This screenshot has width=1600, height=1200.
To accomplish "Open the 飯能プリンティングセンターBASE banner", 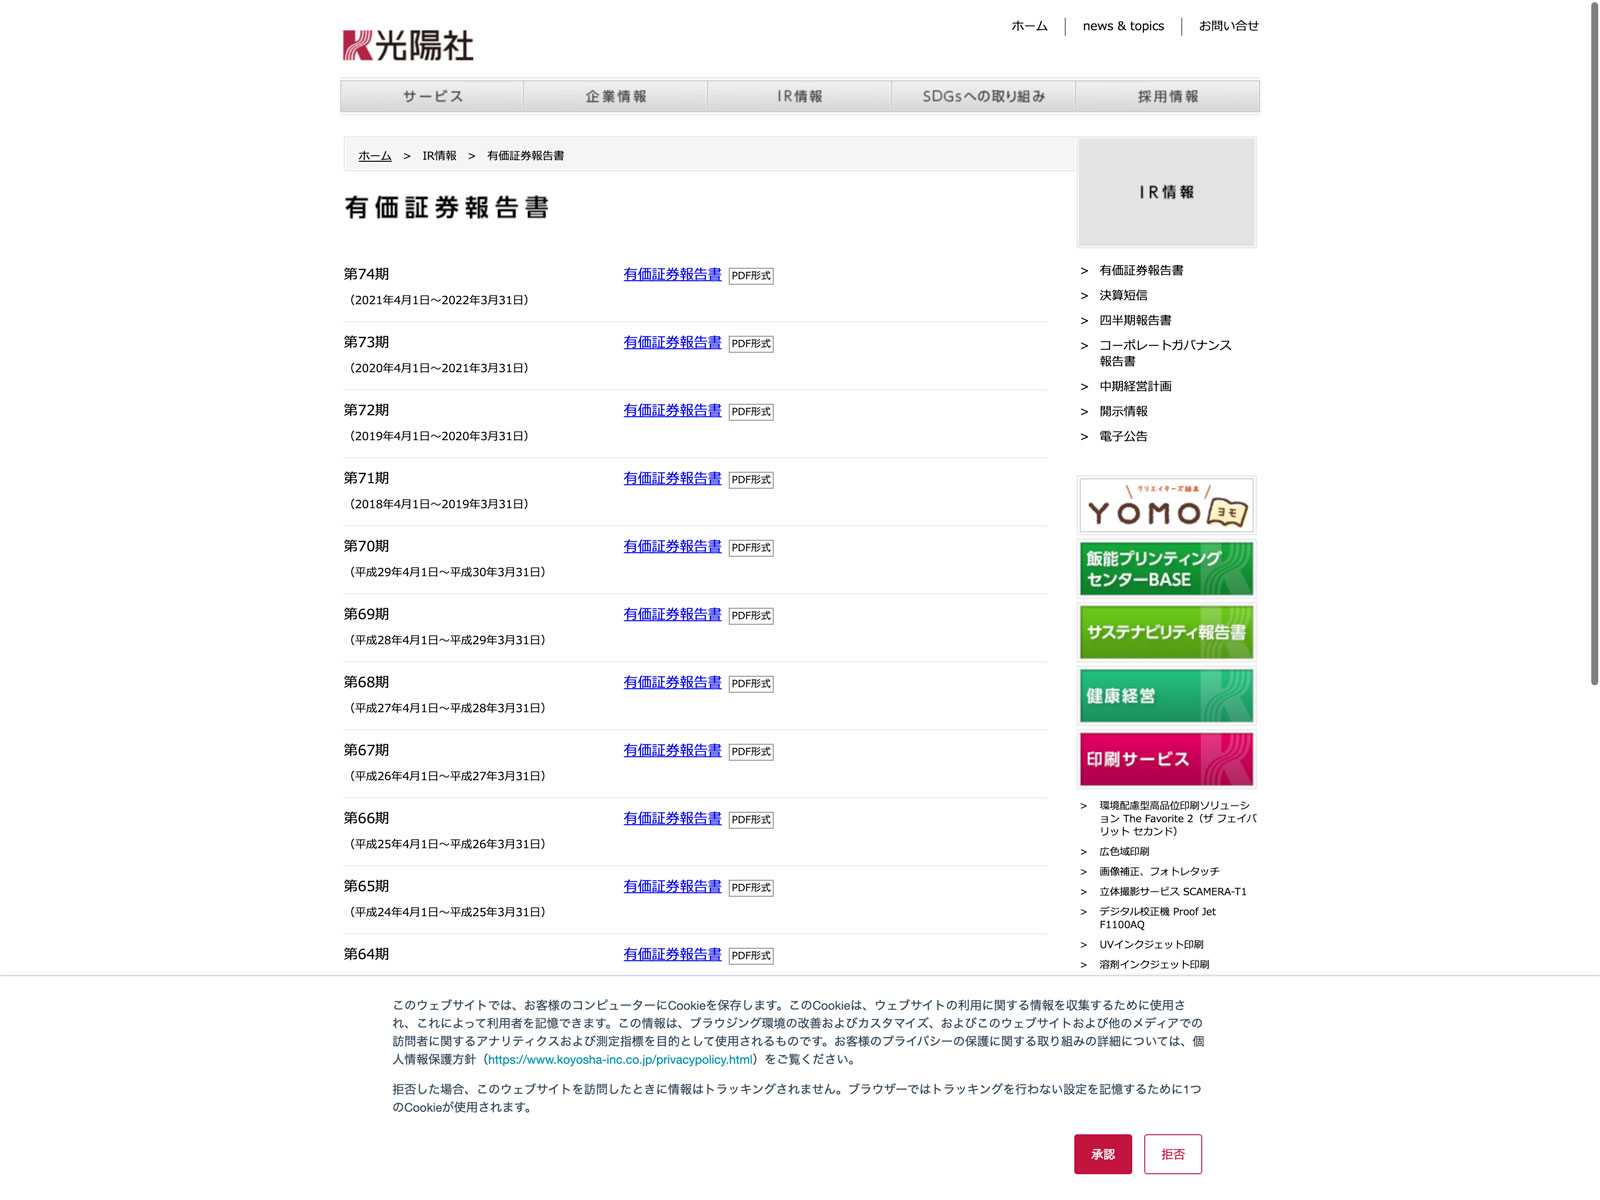I will tap(1166, 569).
